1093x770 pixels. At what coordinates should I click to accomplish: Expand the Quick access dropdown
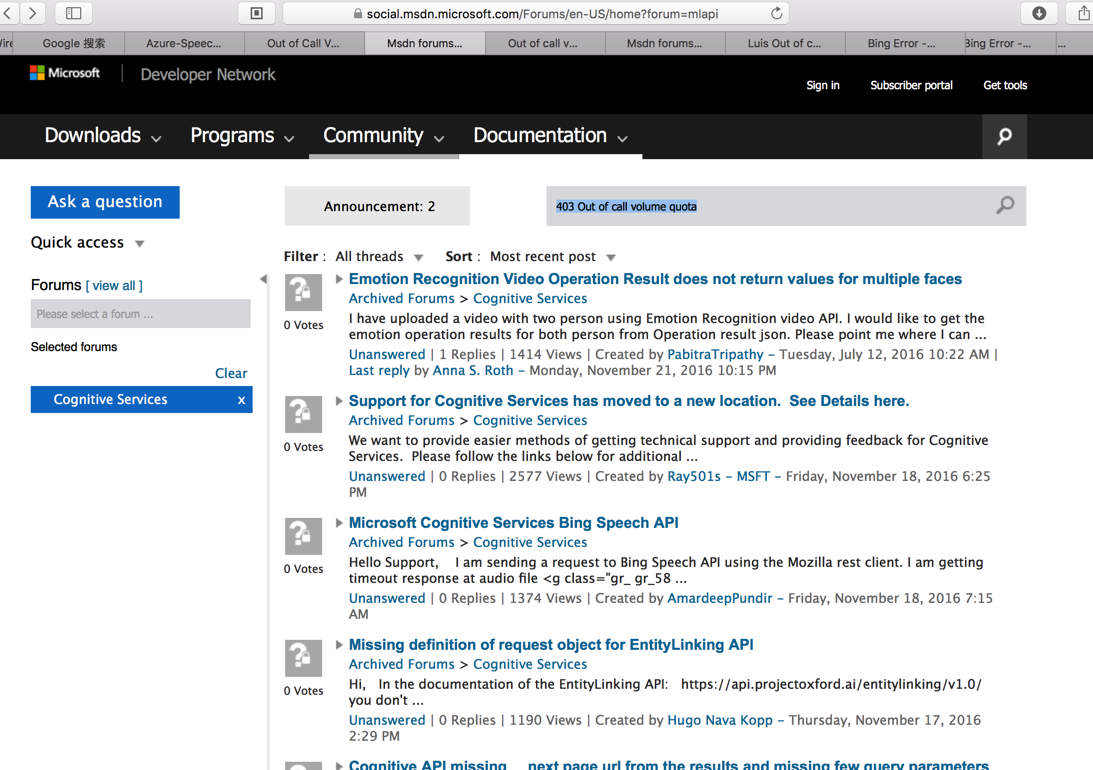[88, 242]
